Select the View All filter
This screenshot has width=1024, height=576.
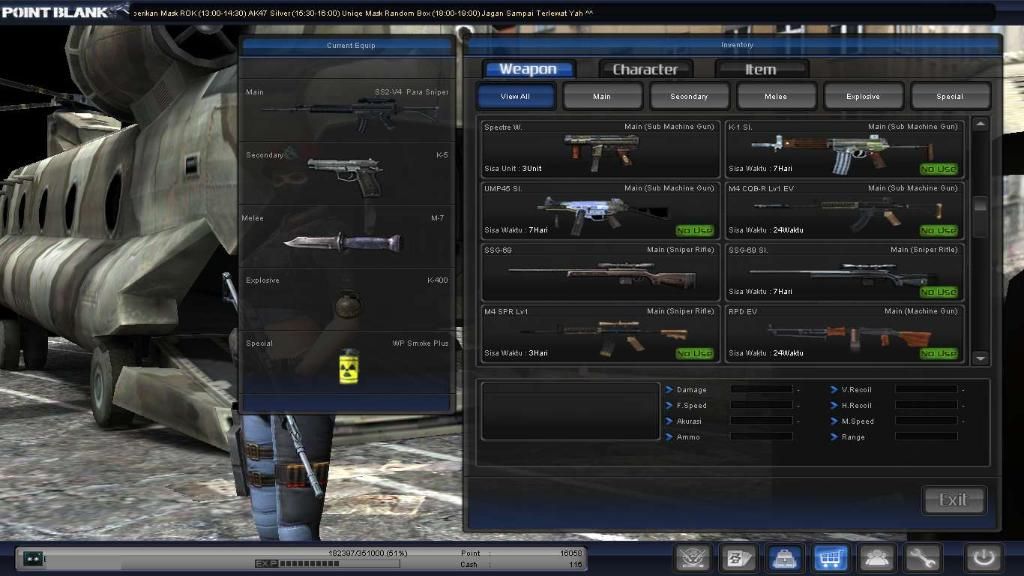tap(515, 96)
